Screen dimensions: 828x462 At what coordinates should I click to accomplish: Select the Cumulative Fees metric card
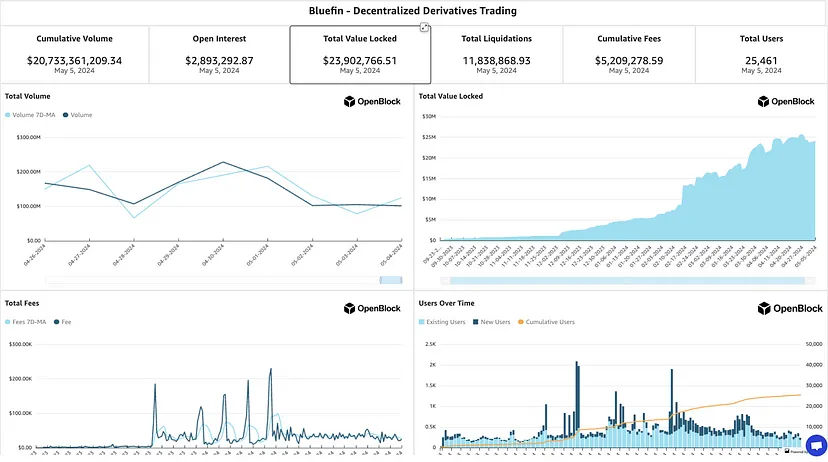[x=629, y=54]
